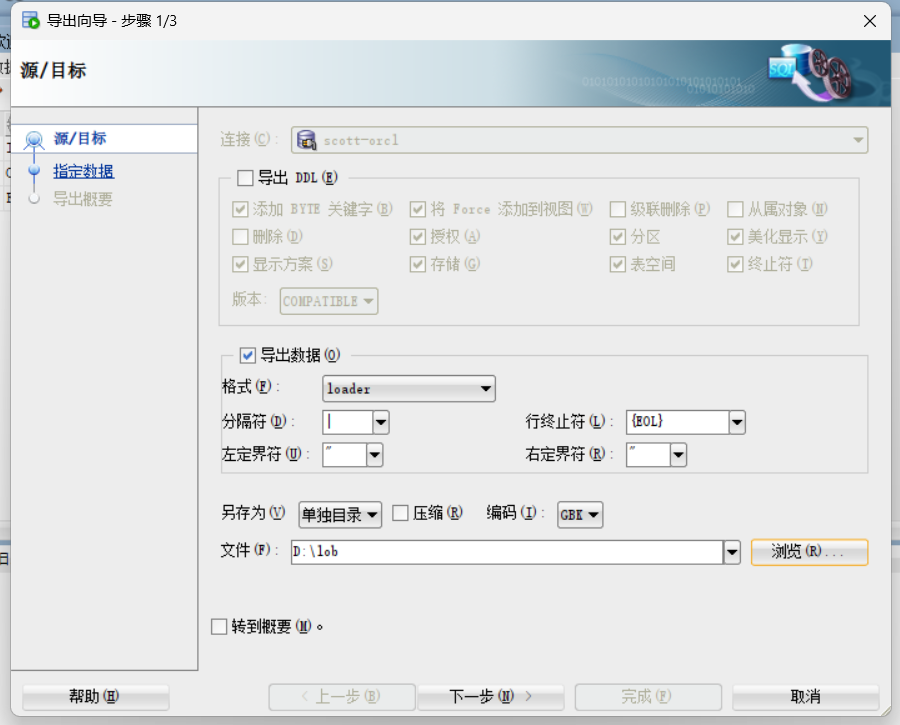Check the 级联删除 option
The image size is (900, 725).
[x=617, y=209]
